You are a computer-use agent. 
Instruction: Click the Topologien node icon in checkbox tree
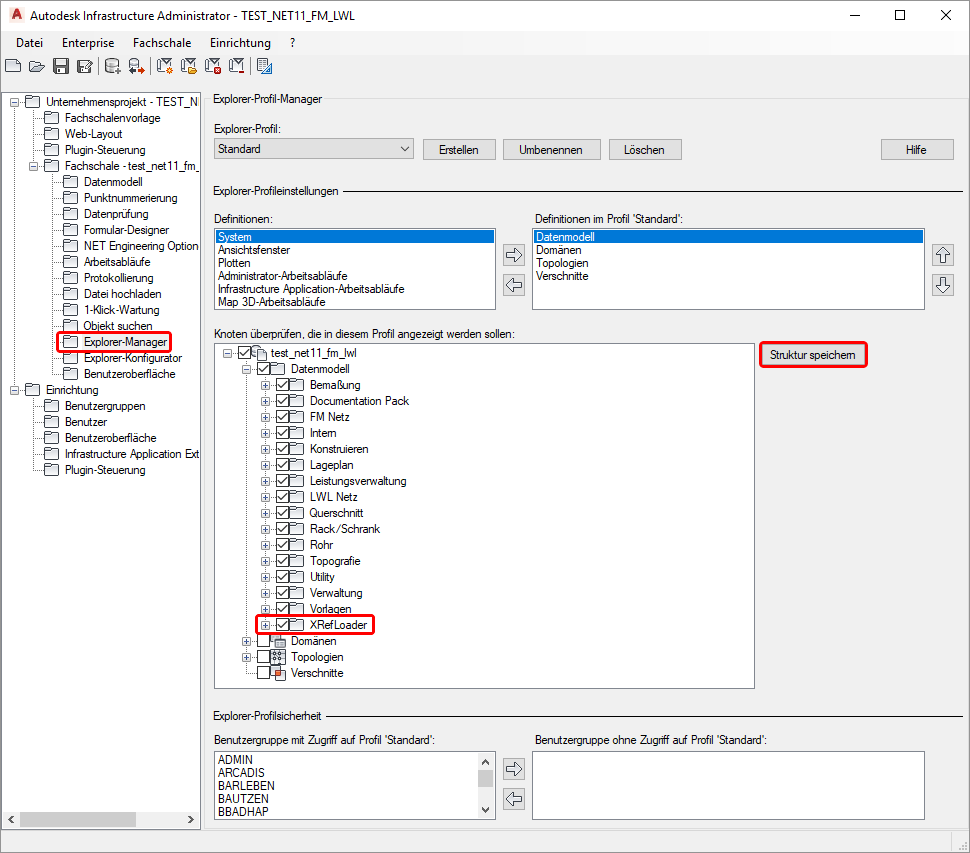tap(278, 657)
